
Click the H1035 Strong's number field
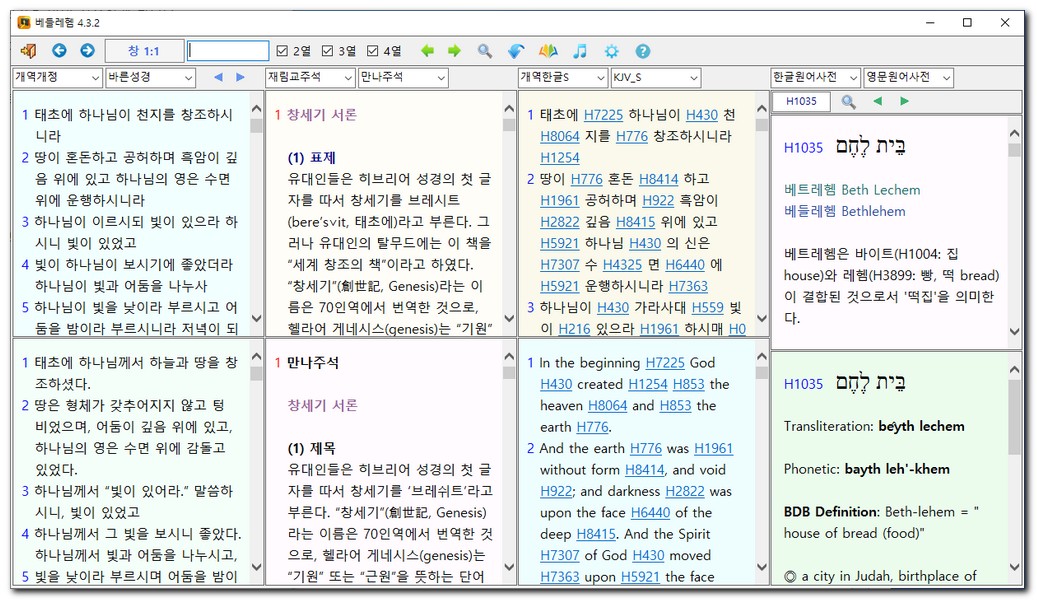[801, 101]
